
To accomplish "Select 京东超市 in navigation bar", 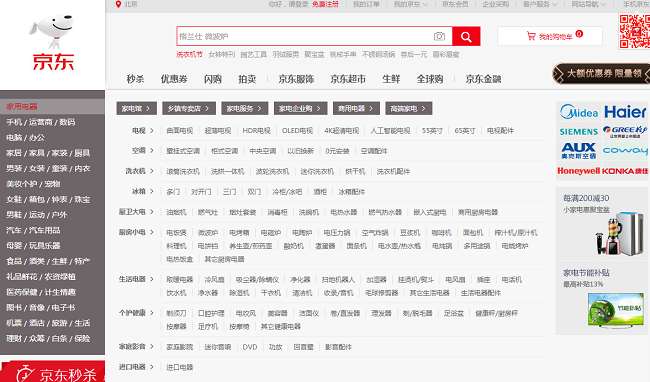I will [x=348, y=79].
